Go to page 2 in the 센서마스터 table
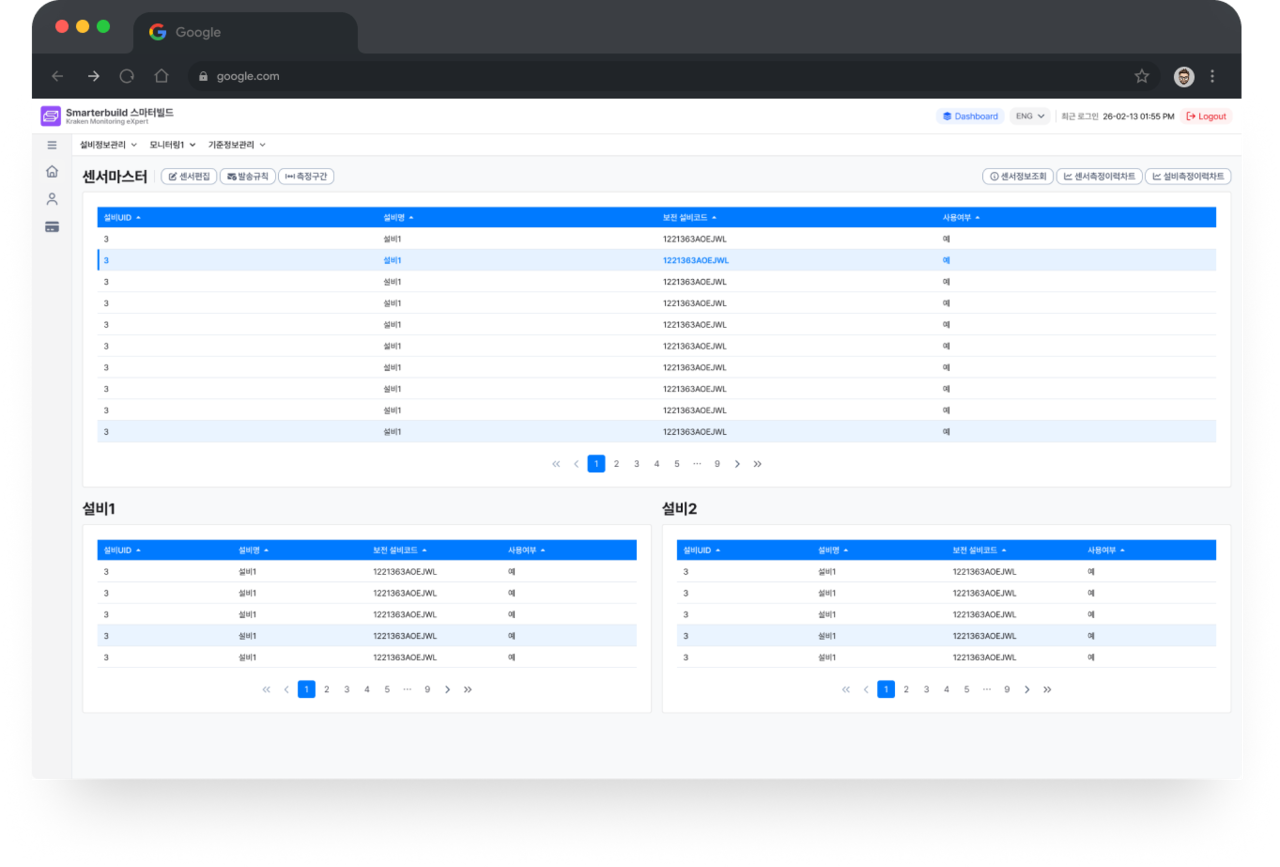Viewport: 1280px width, 867px height. pyautogui.click(x=616, y=464)
